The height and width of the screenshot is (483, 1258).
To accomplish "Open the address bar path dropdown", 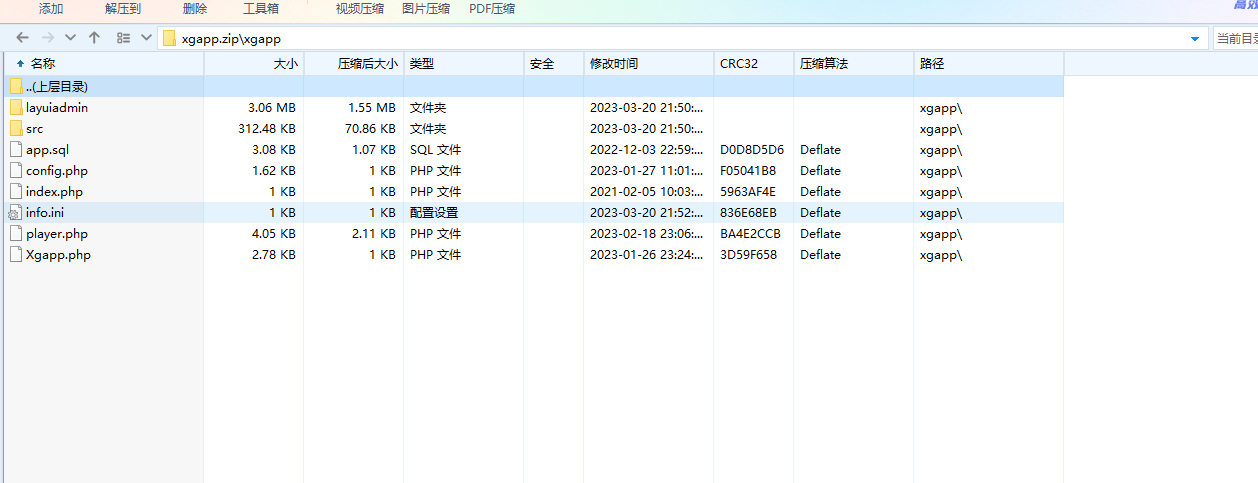I will pyautogui.click(x=1195, y=39).
